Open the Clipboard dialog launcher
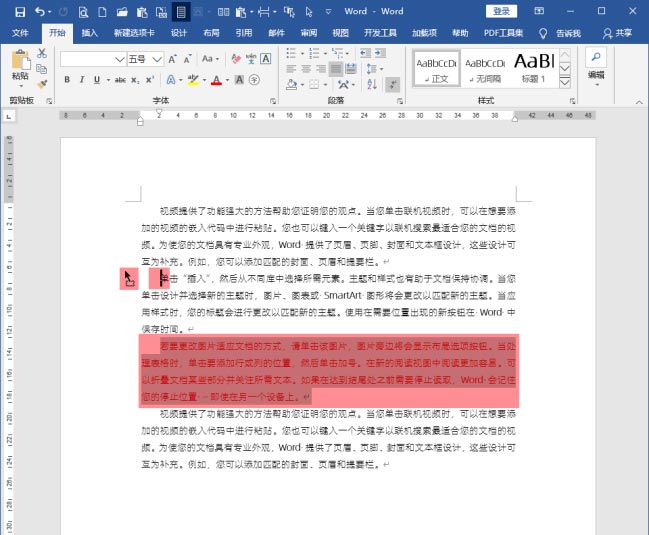649x535 pixels. point(49,101)
